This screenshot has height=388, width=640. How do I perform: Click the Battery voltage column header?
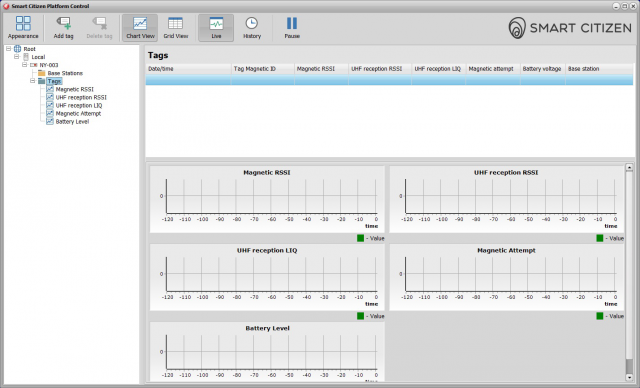[542, 69]
